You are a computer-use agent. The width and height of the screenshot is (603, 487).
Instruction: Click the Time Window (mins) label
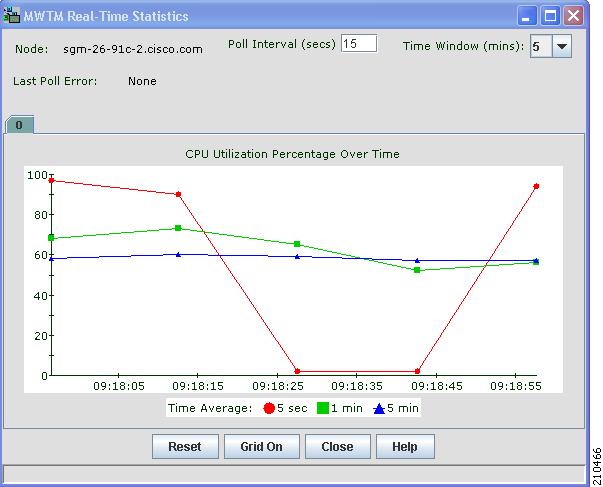tap(463, 46)
